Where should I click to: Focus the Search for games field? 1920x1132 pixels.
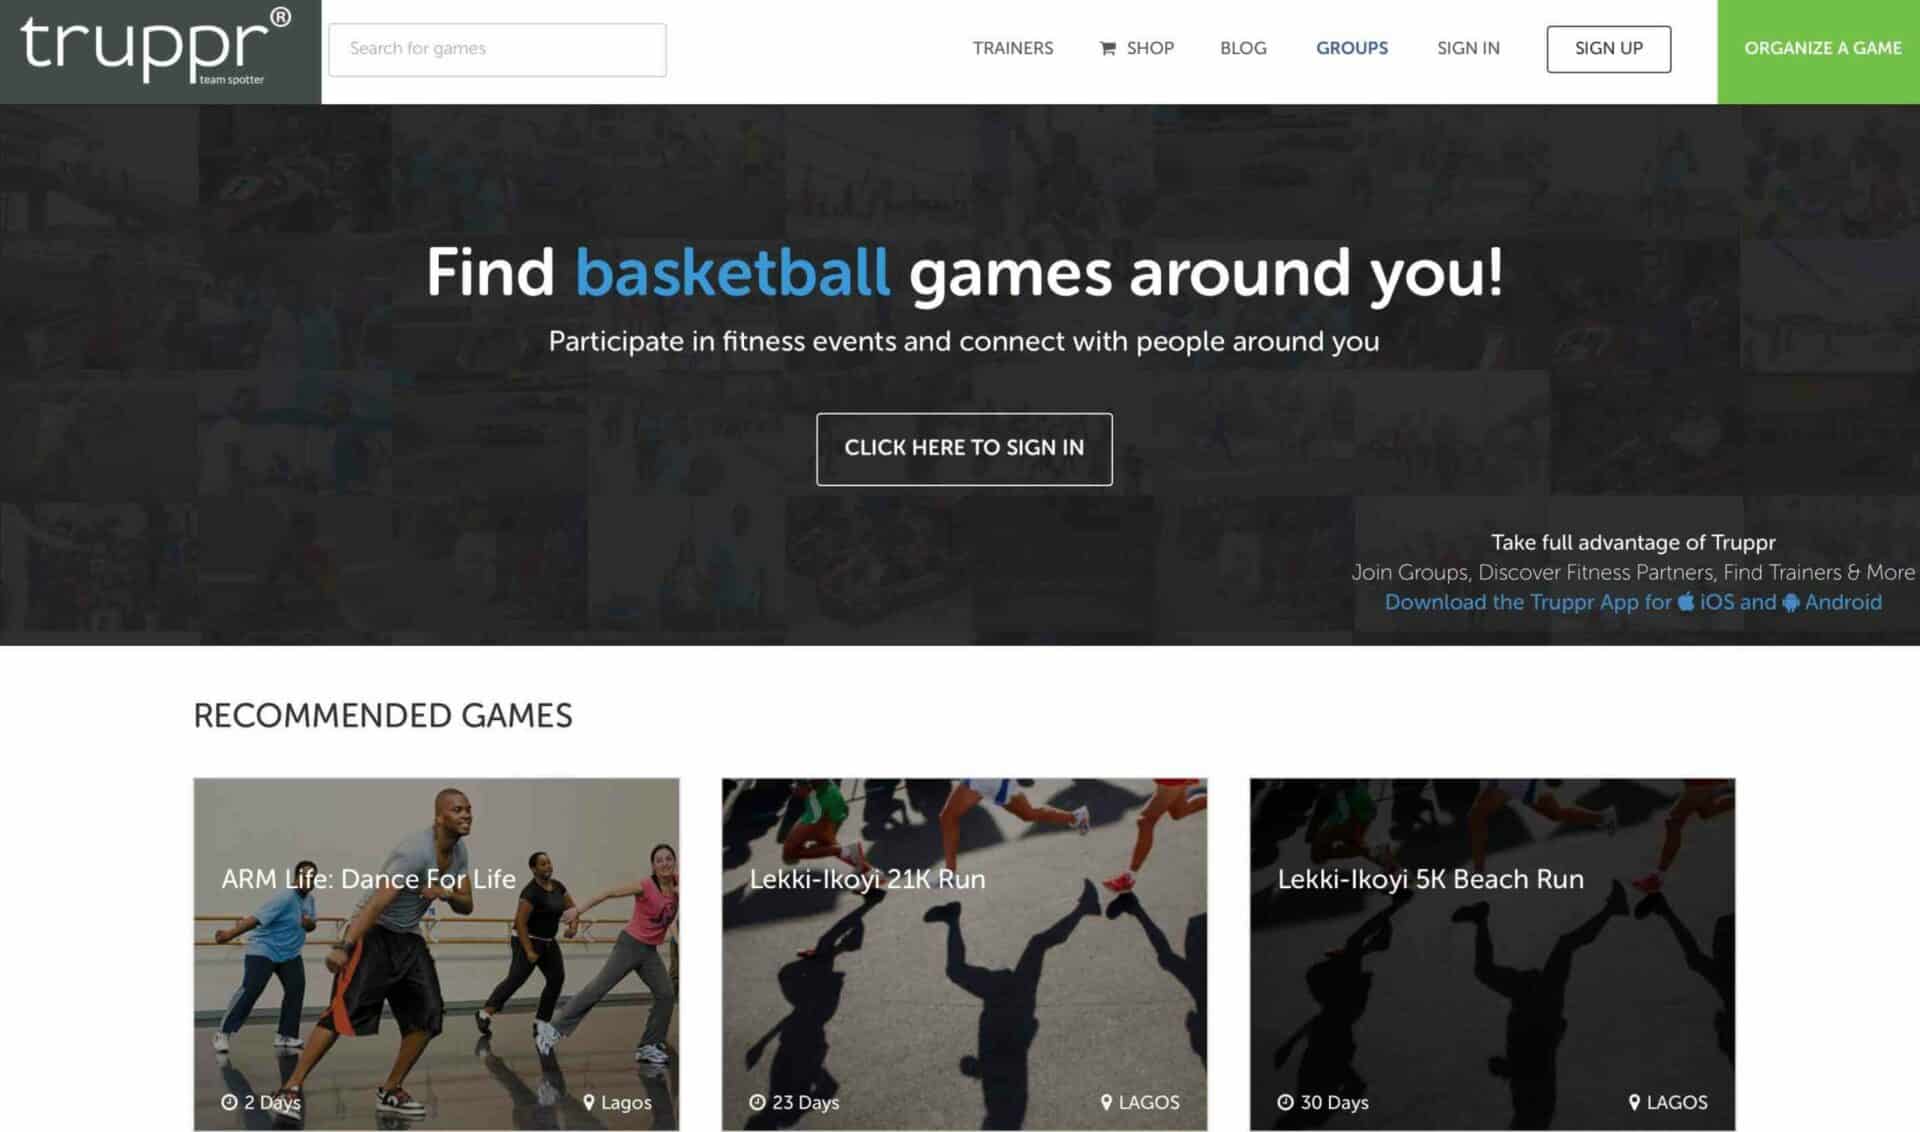pos(497,49)
